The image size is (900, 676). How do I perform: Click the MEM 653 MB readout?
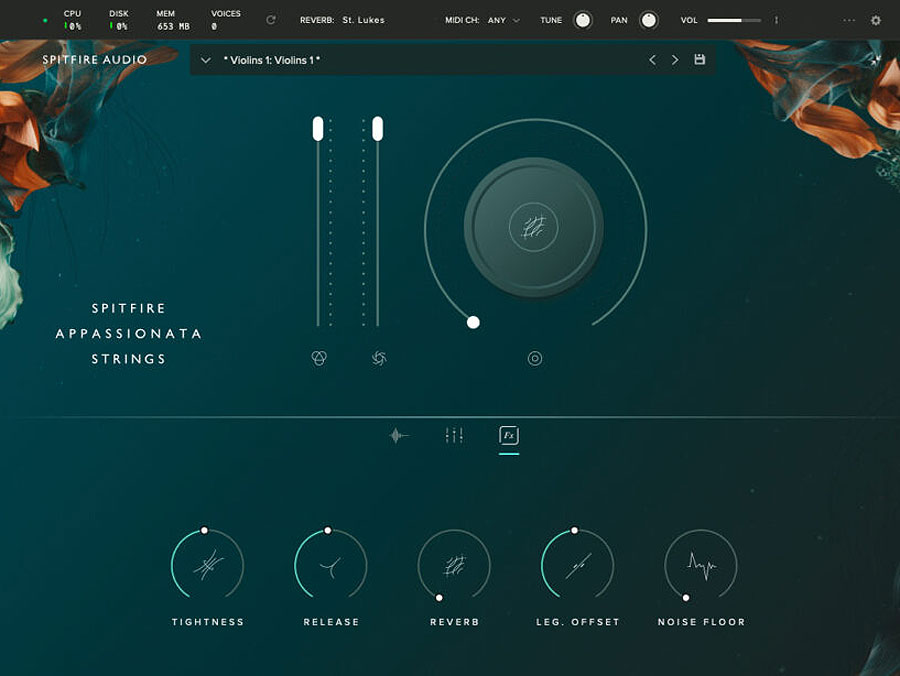click(x=173, y=20)
